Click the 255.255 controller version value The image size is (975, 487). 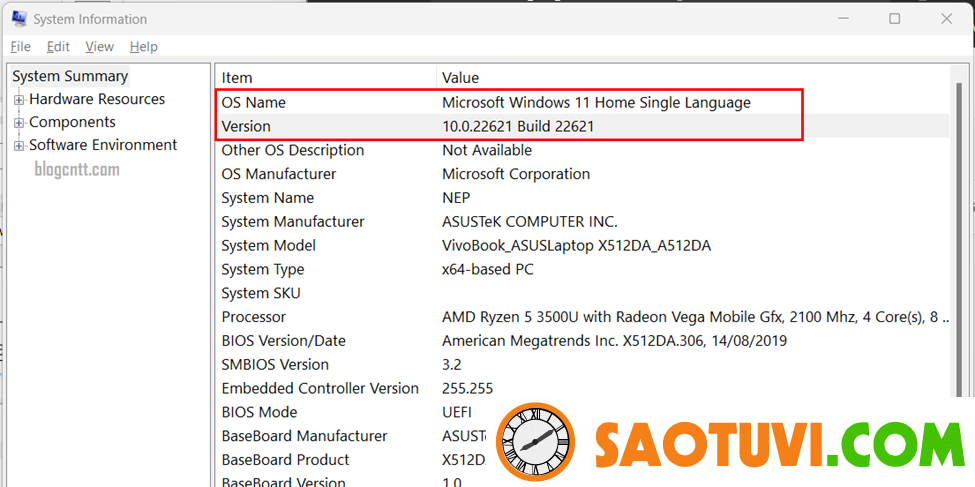[468, 388]
